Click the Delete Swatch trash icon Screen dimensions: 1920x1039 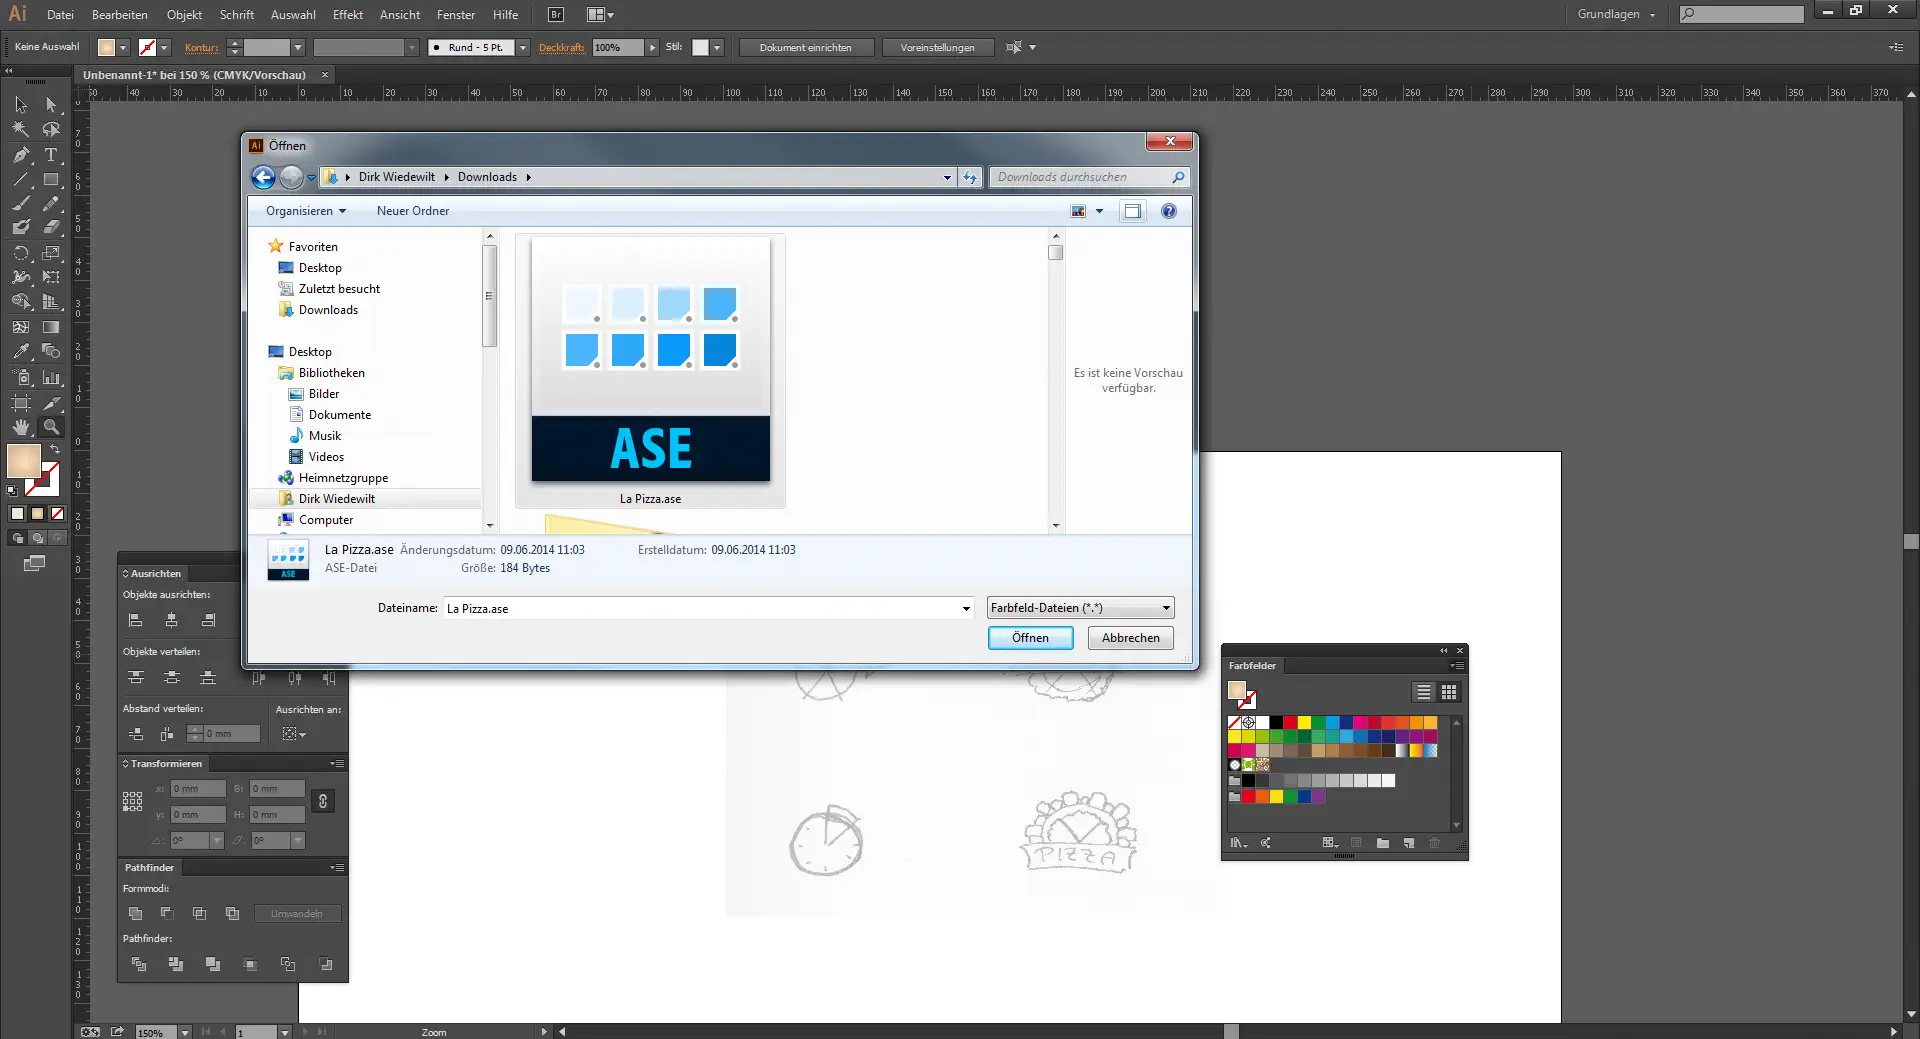1435,845
